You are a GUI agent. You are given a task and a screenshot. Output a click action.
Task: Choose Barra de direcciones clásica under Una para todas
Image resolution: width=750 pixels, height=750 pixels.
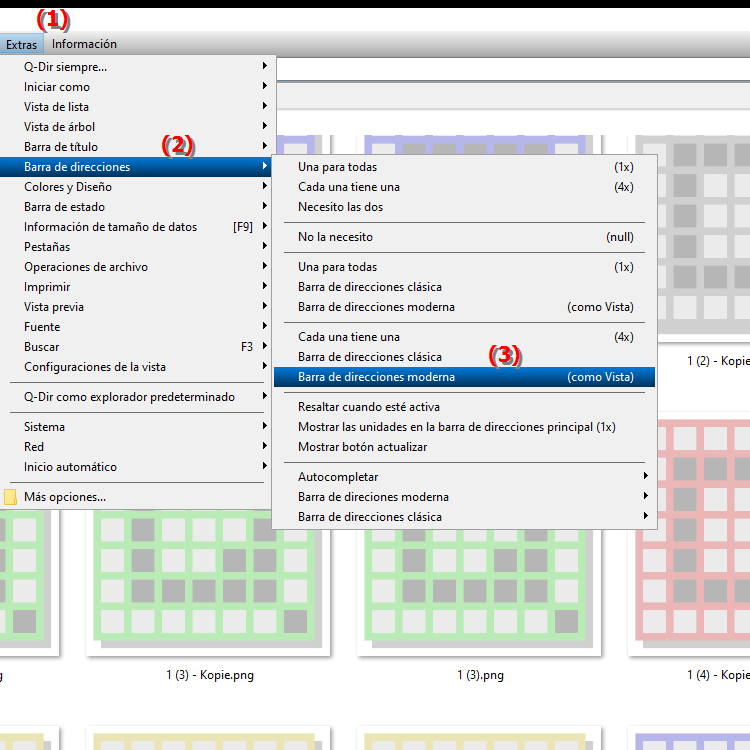pyautogui.click(x=464, y=287)
